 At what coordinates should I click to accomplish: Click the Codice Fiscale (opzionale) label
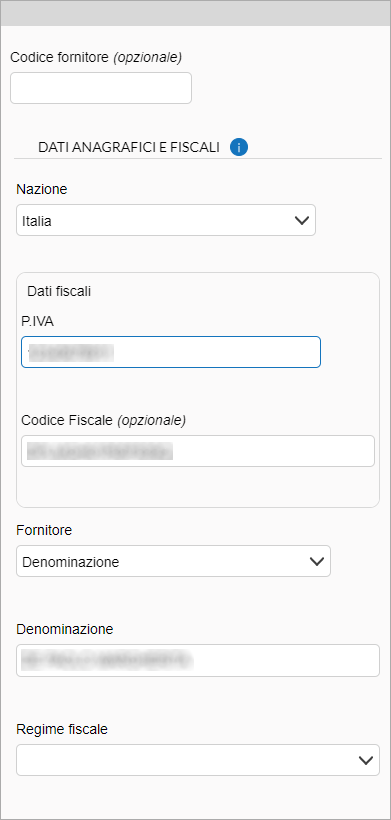(104, 420)
